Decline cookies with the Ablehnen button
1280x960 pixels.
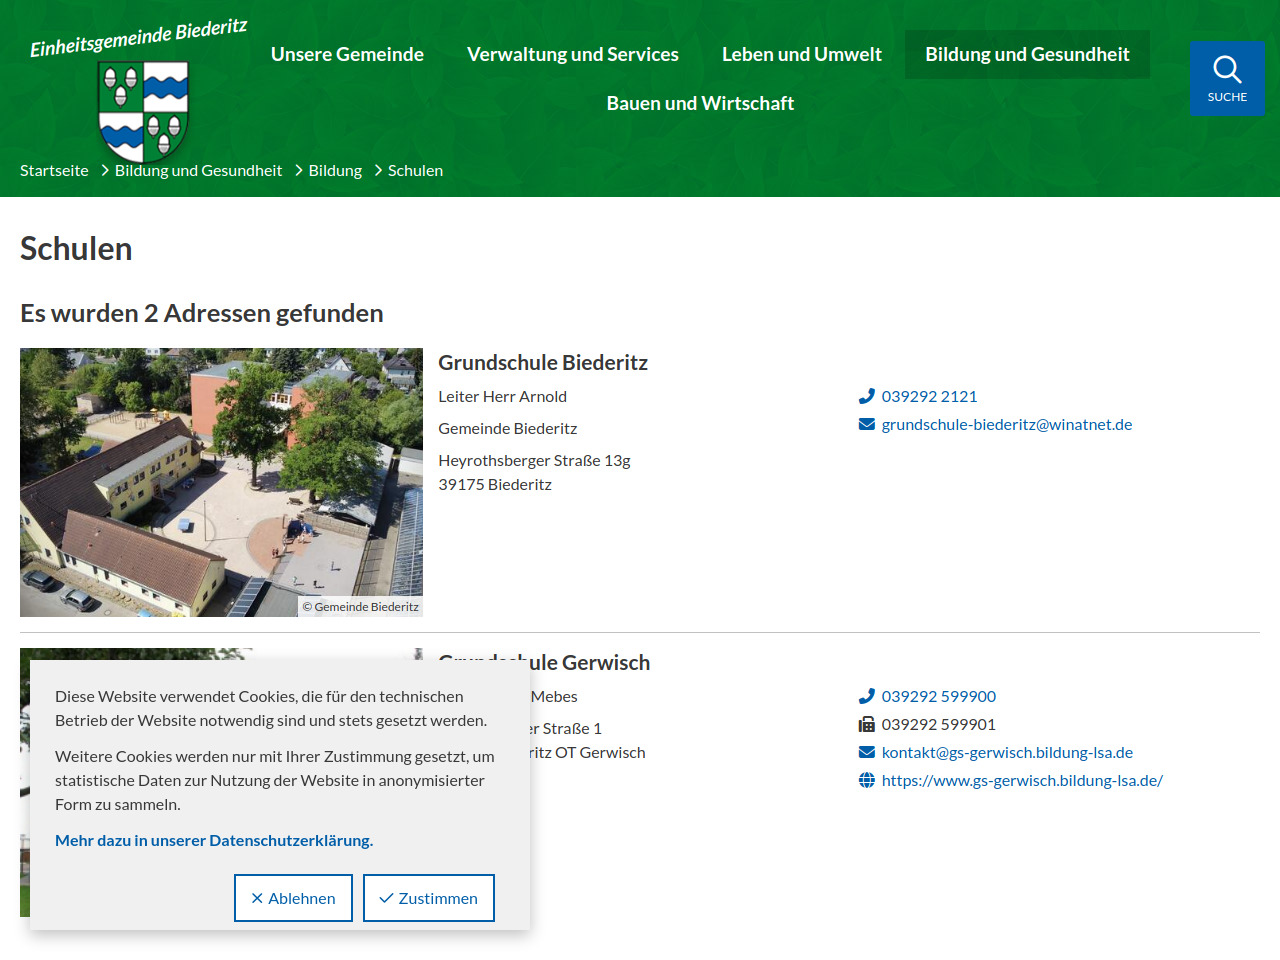tap(293, 898)
